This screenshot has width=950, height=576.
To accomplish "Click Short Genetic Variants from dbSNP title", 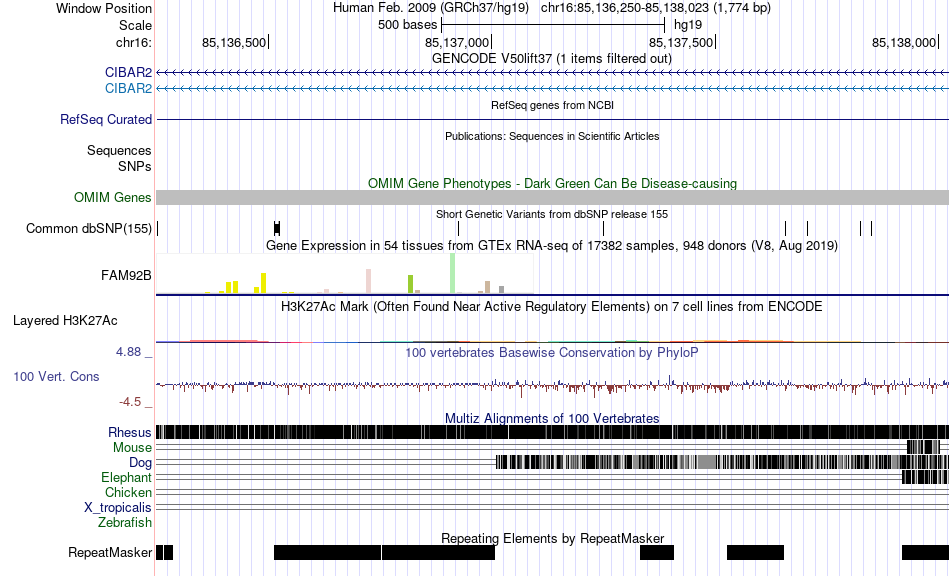I will click(552, 214).
